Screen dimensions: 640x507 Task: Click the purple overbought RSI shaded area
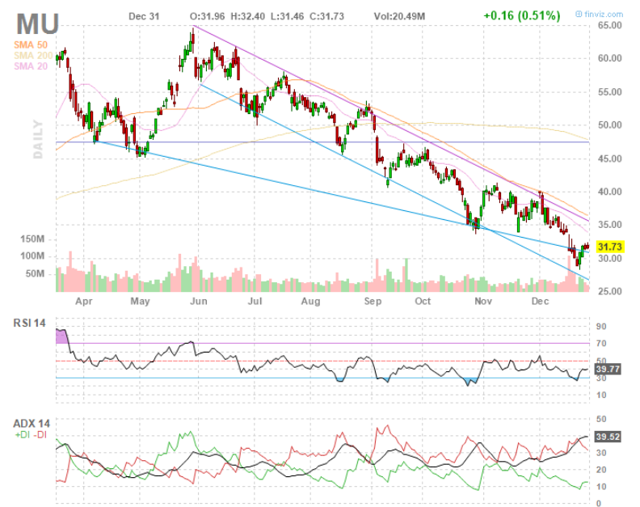[61, 336]
